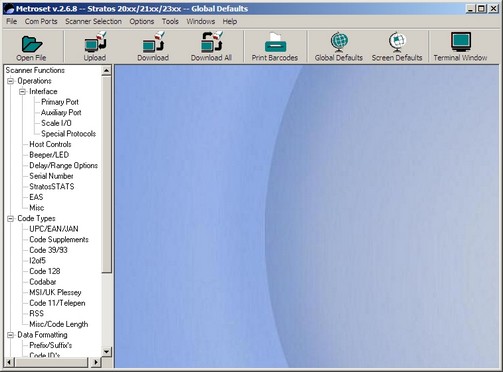Image resolution: width=503 pixels, height=372 pixels.
Task: Collapse the Code Types tree node
Action: pos(11,219)
